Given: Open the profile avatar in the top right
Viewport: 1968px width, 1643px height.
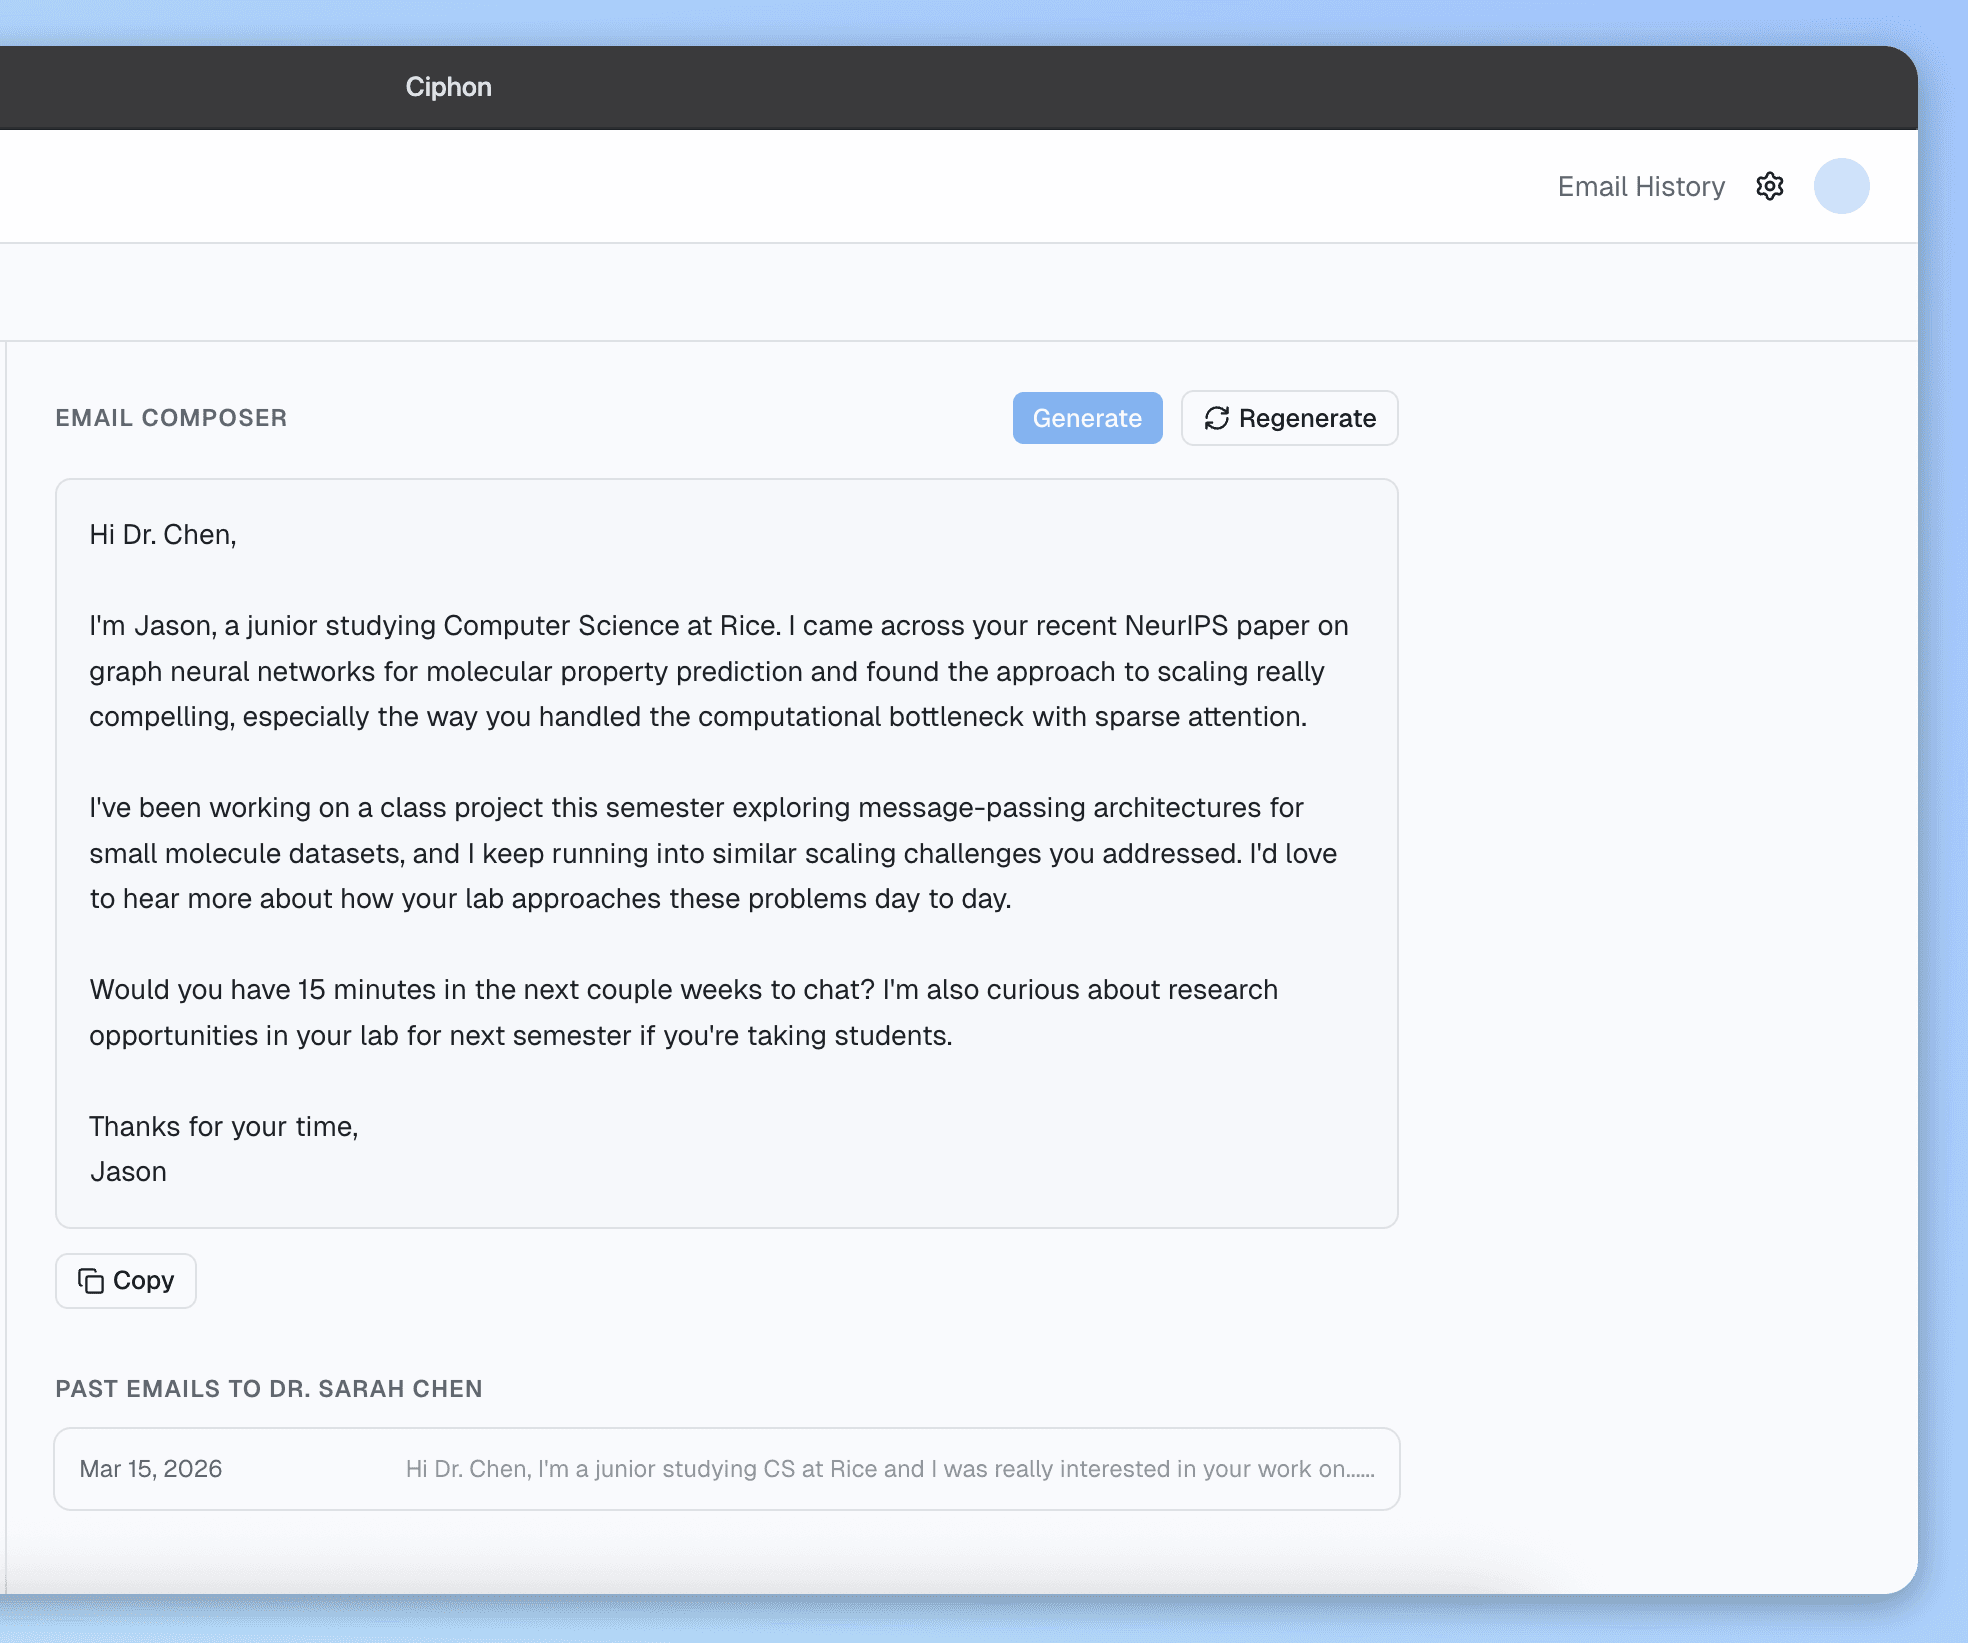Looking at the screenshot, I should click(x=1841, y=185).
